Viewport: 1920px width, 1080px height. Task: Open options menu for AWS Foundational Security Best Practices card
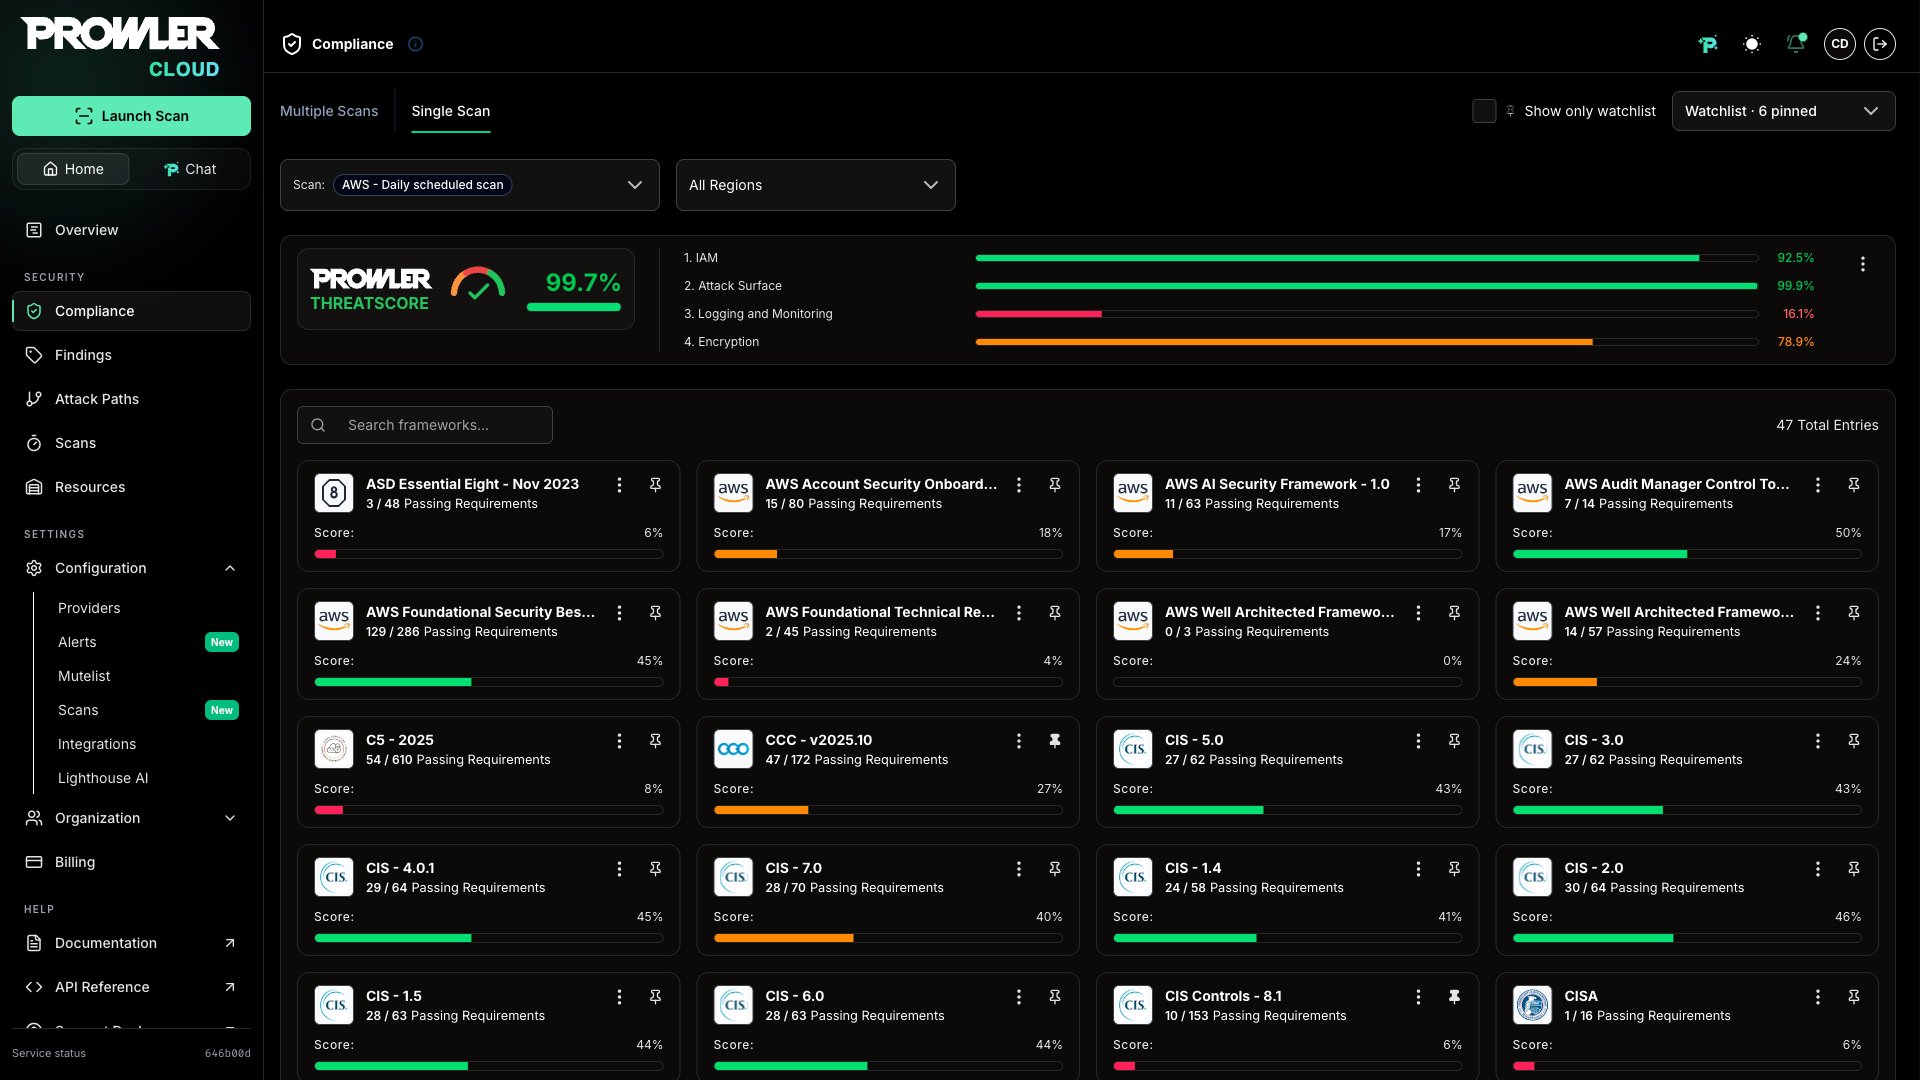point(619,613)
